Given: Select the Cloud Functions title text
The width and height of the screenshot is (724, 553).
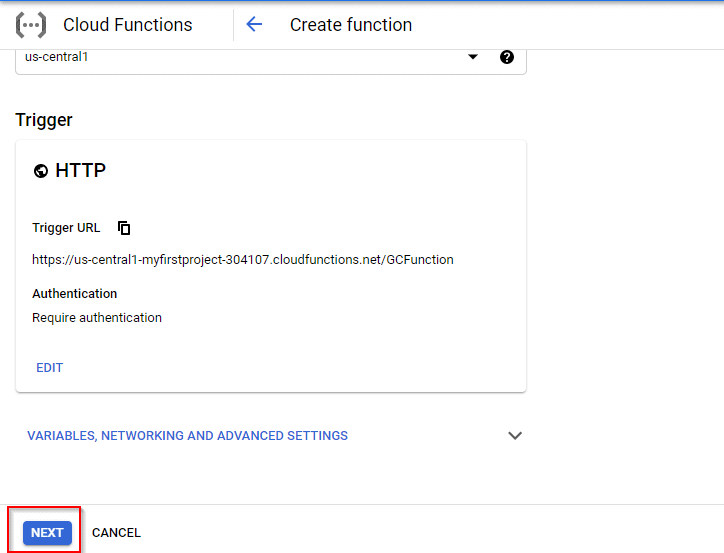Looking at the screenshot, I should pyautogui.click(x=127, y=25).
